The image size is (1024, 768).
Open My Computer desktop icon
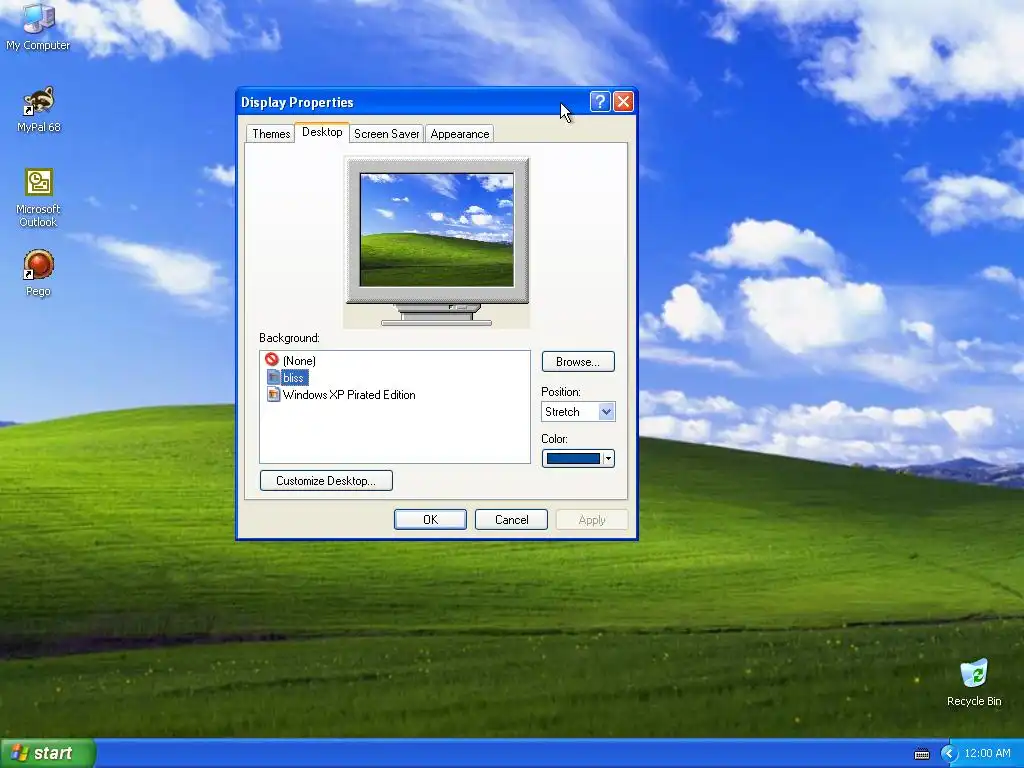pyautogui.click(x=38, y=26)
